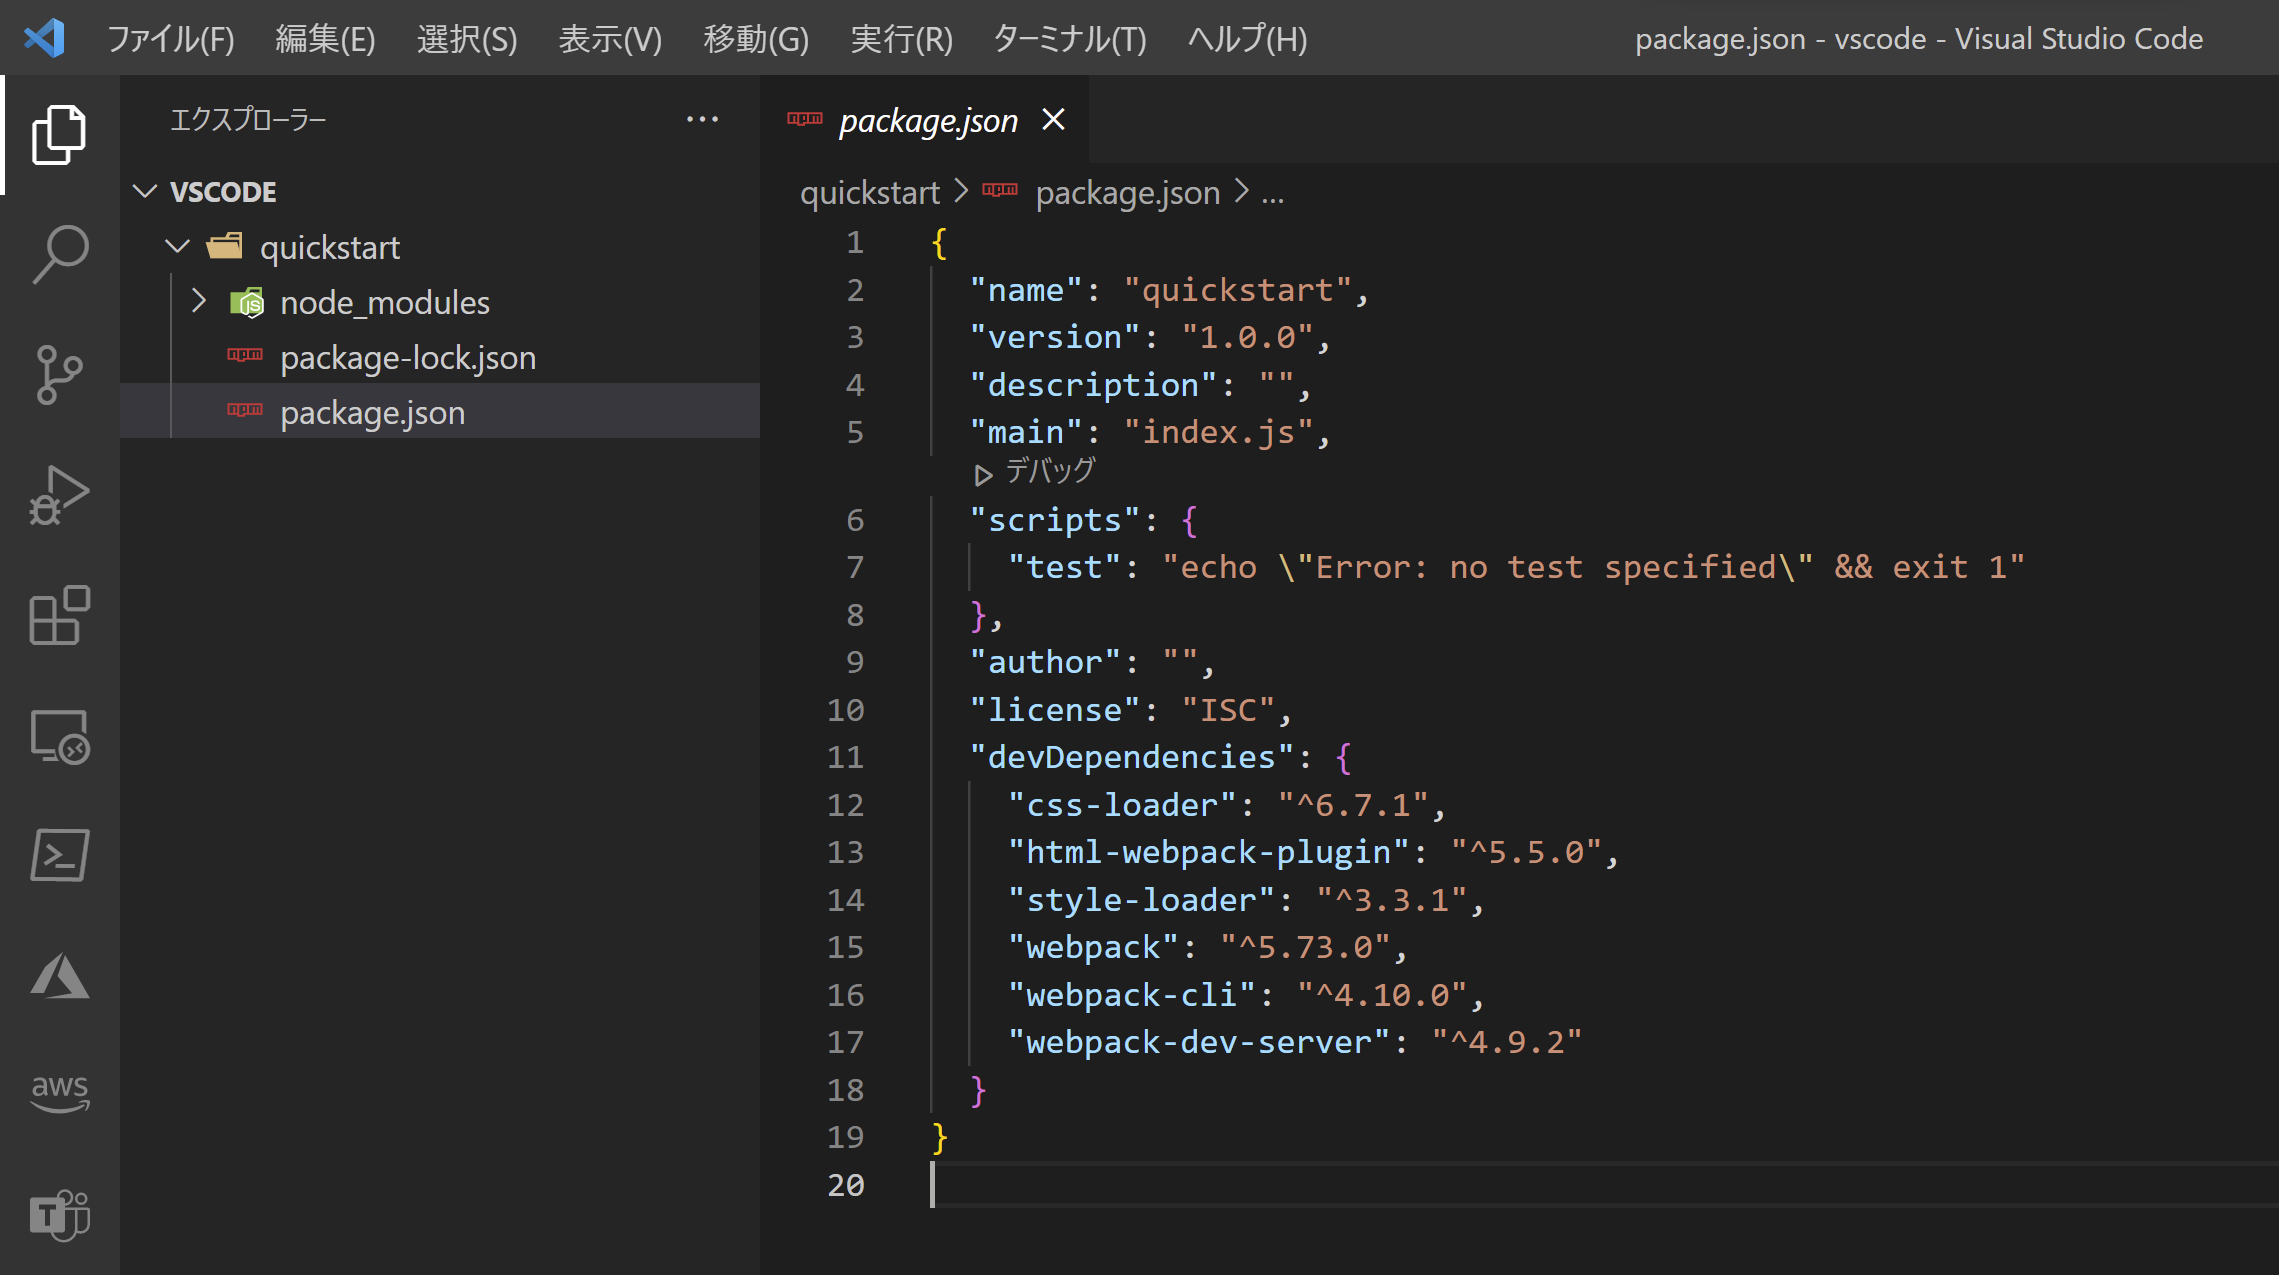
Task: Open the Extensions view icon
Action: 59,614
